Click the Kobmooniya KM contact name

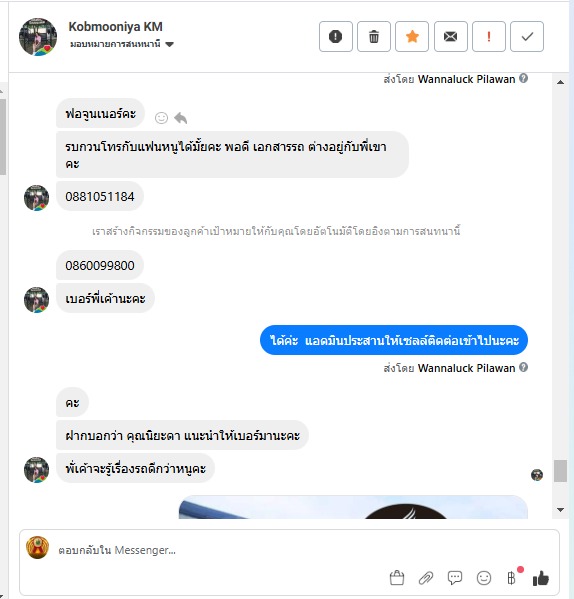[x=115, y=27]
